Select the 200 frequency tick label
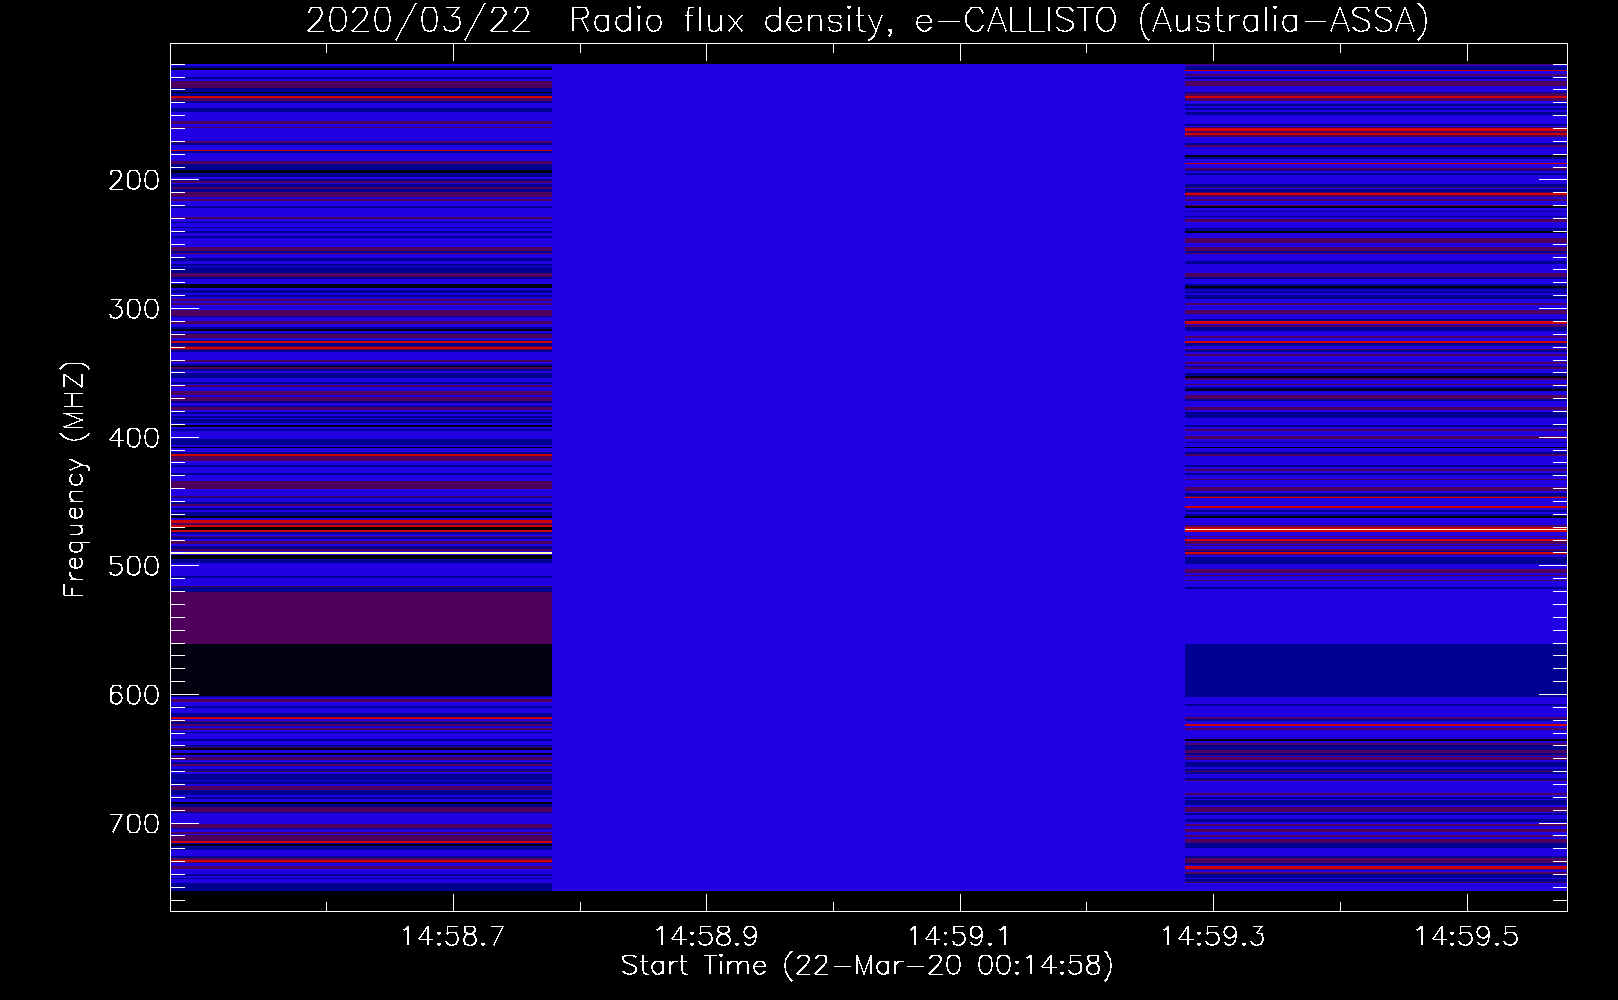This screenshot has height=1000, width=1618. (134, 181)
